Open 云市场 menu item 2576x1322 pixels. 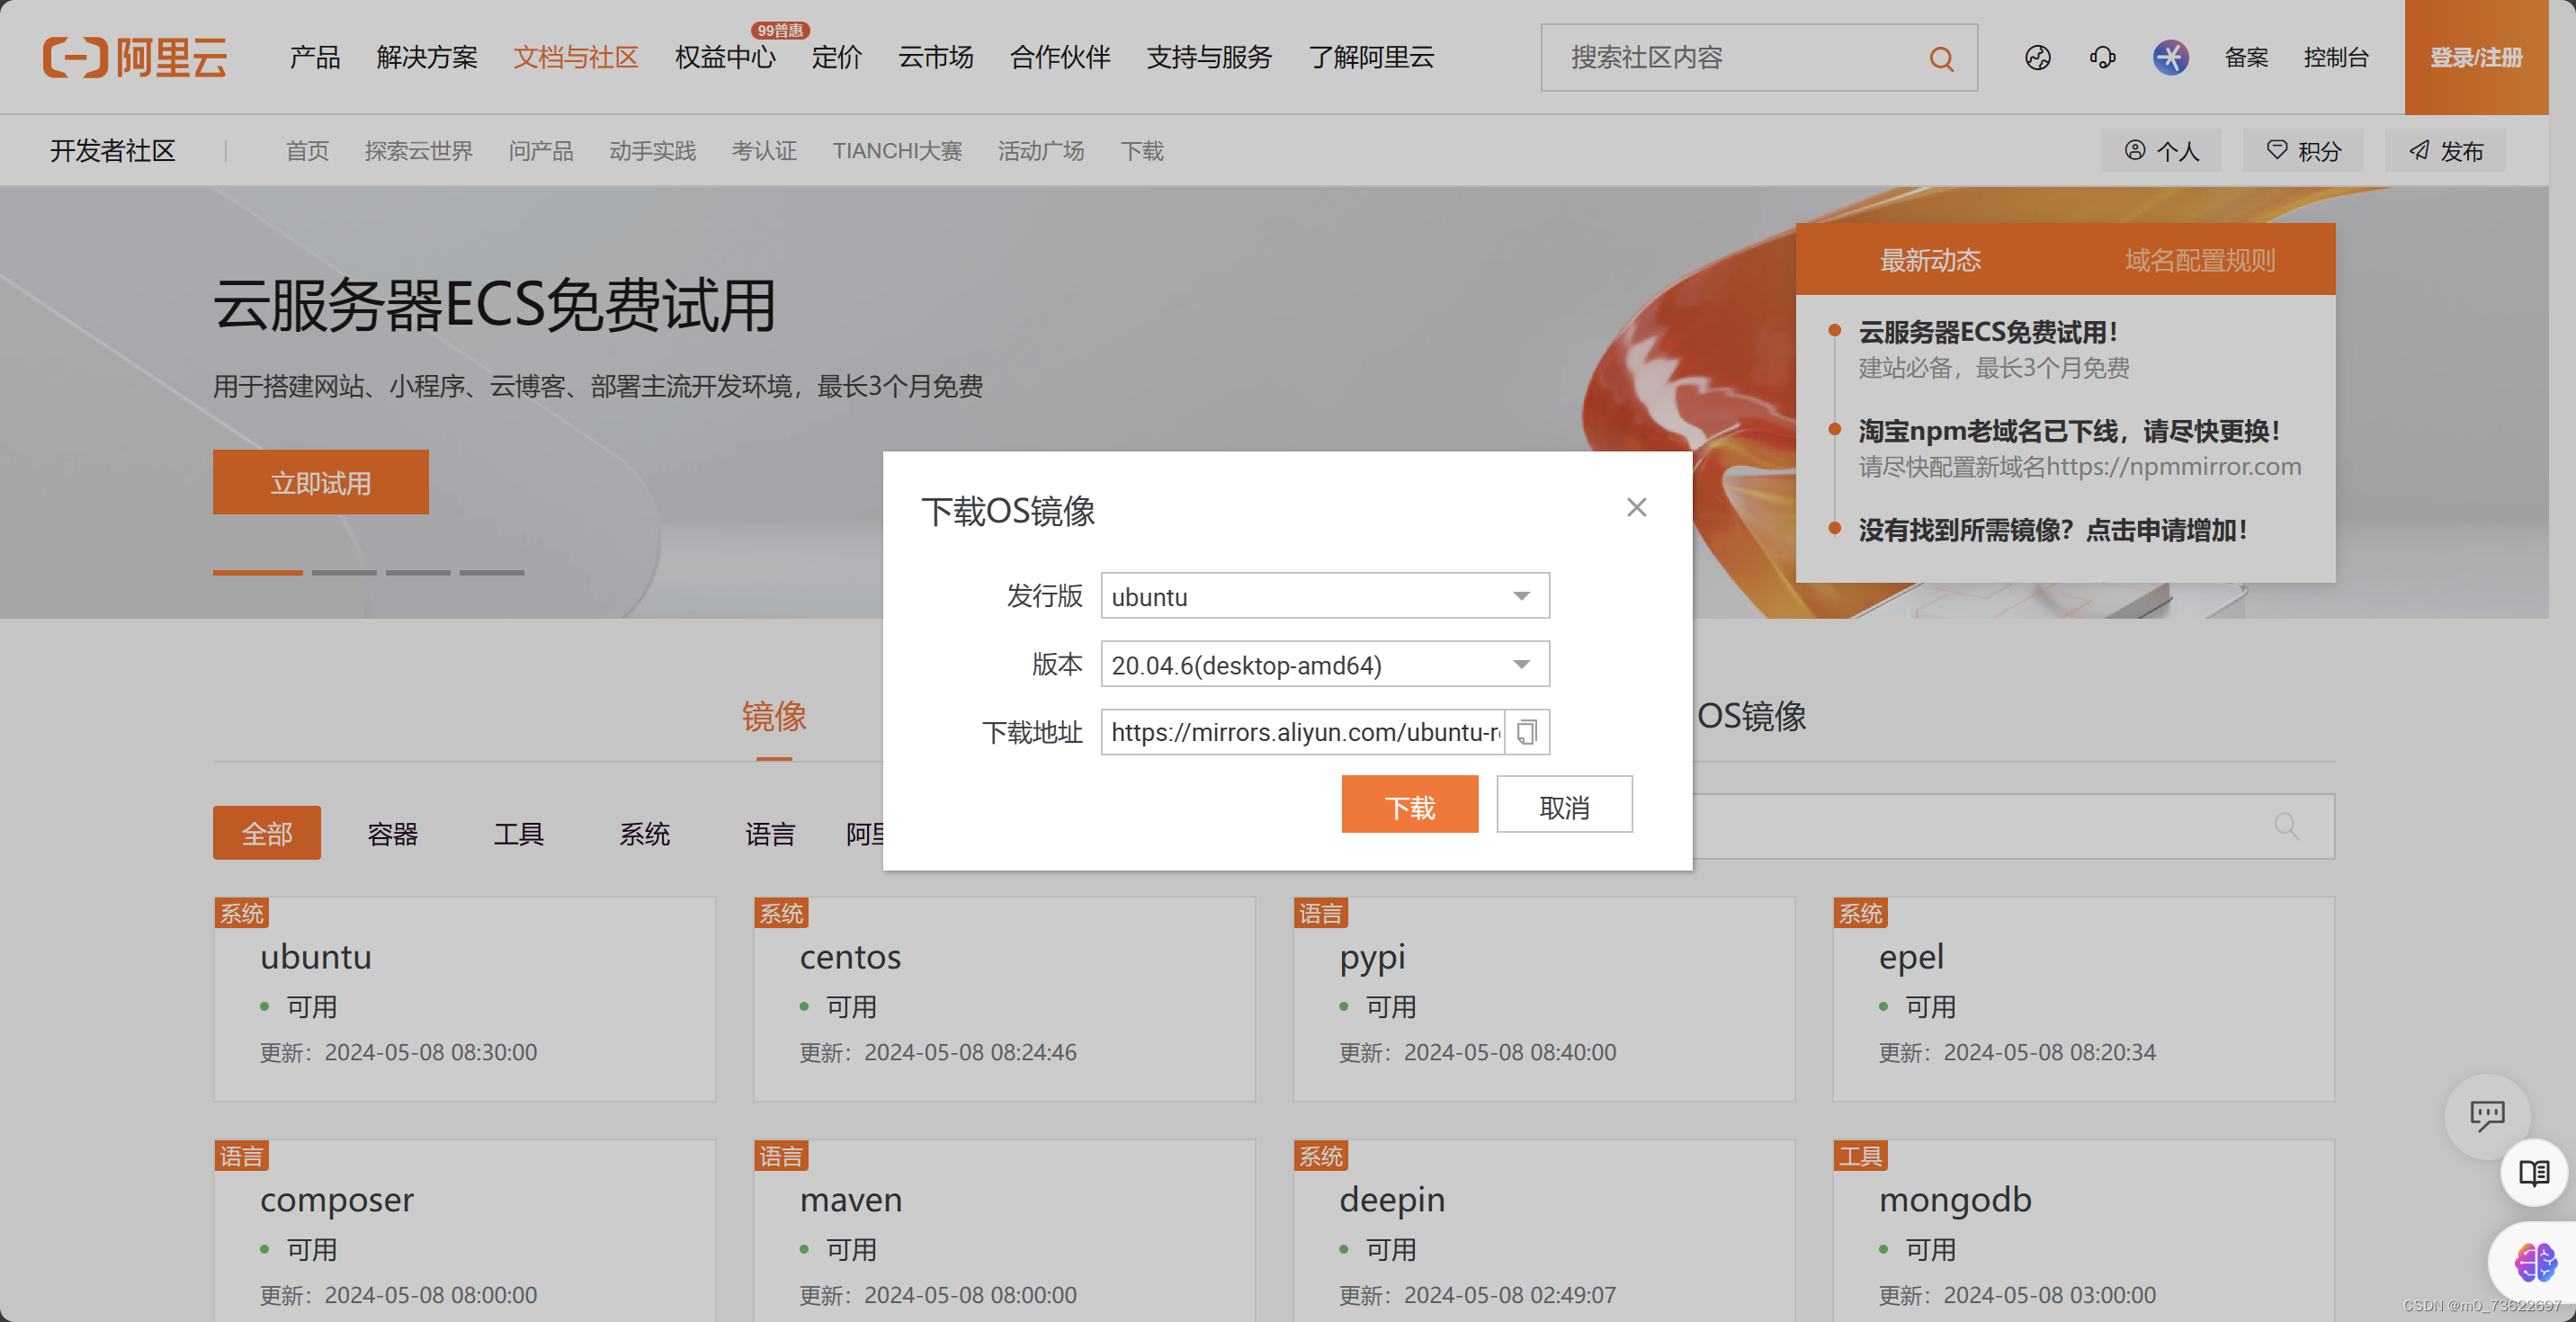click(936, 57)
